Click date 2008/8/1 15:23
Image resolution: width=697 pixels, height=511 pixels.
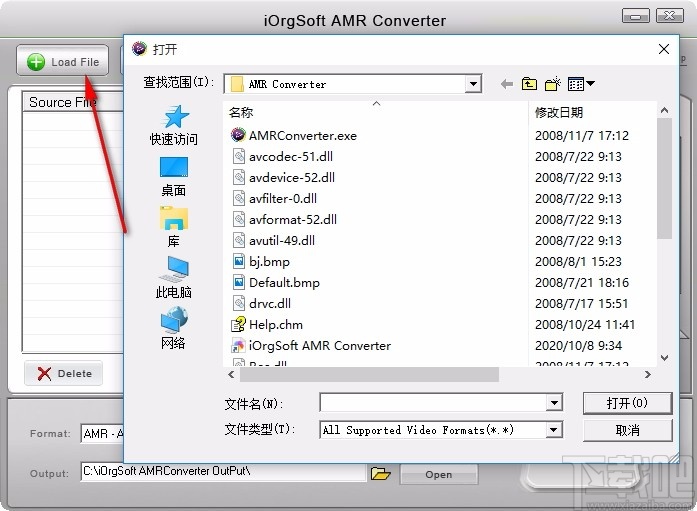coord(578,261)
